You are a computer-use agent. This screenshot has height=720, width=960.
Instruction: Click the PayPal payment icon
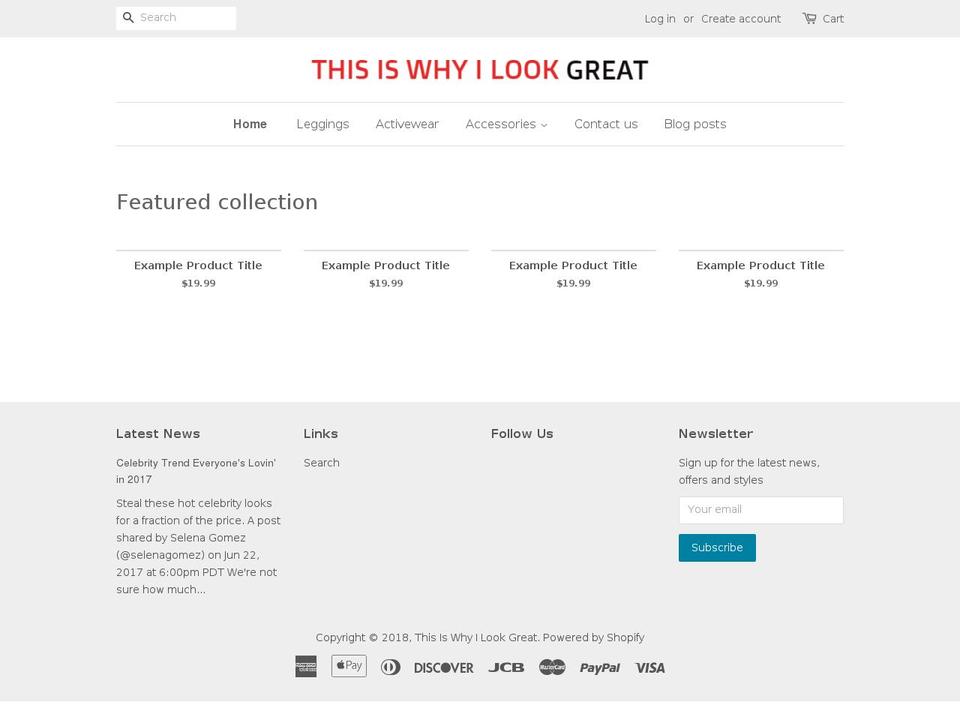point(600,668)
